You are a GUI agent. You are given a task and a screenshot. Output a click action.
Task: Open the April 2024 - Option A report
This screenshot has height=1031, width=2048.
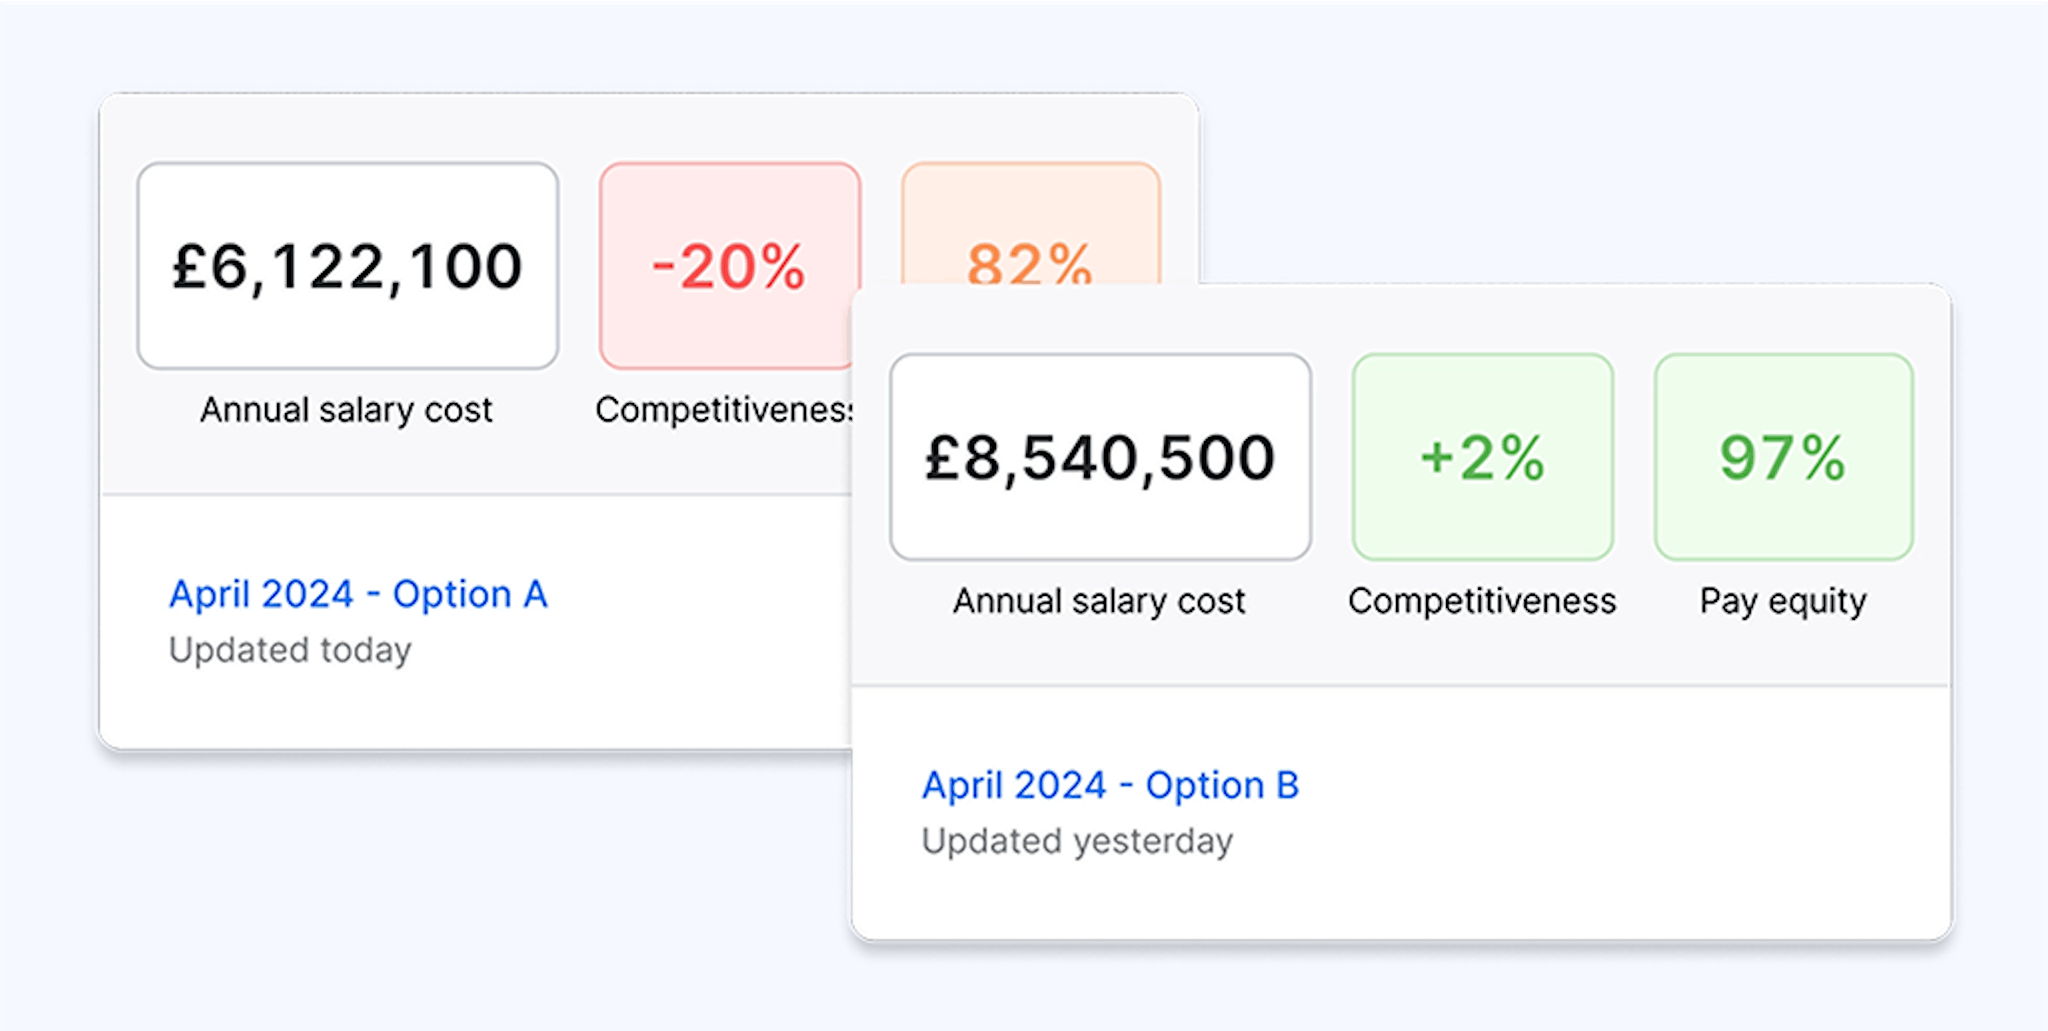pyautogui.click(x=357, y=594)
